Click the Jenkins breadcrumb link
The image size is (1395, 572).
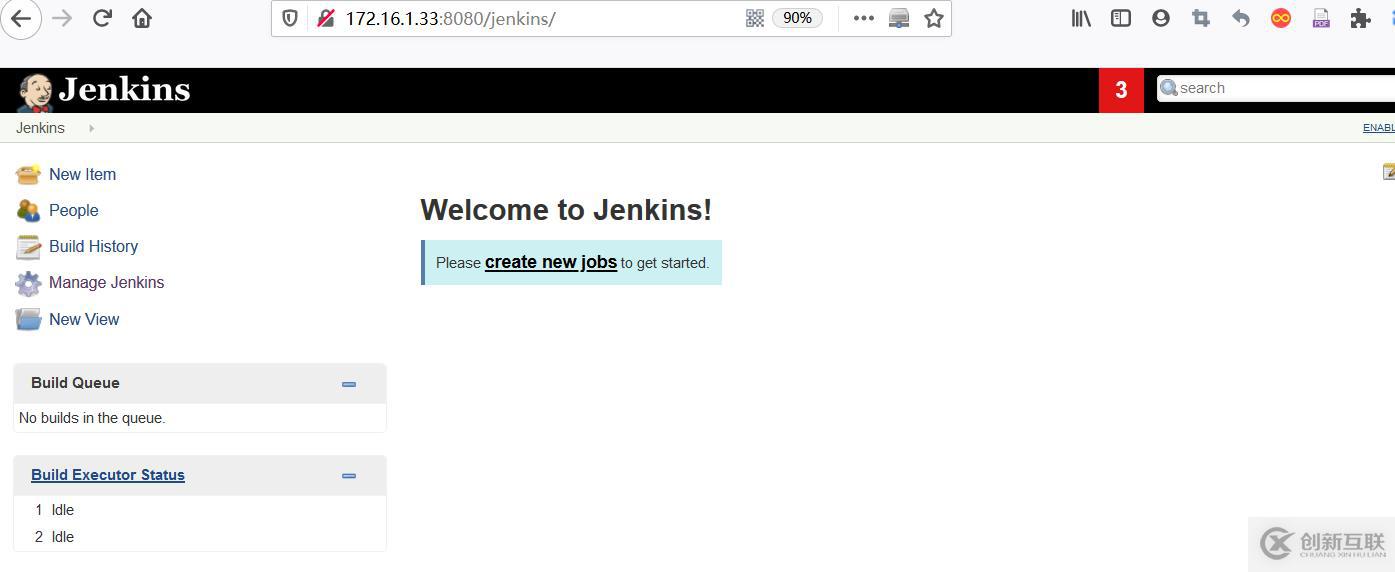tap(40, 128)
